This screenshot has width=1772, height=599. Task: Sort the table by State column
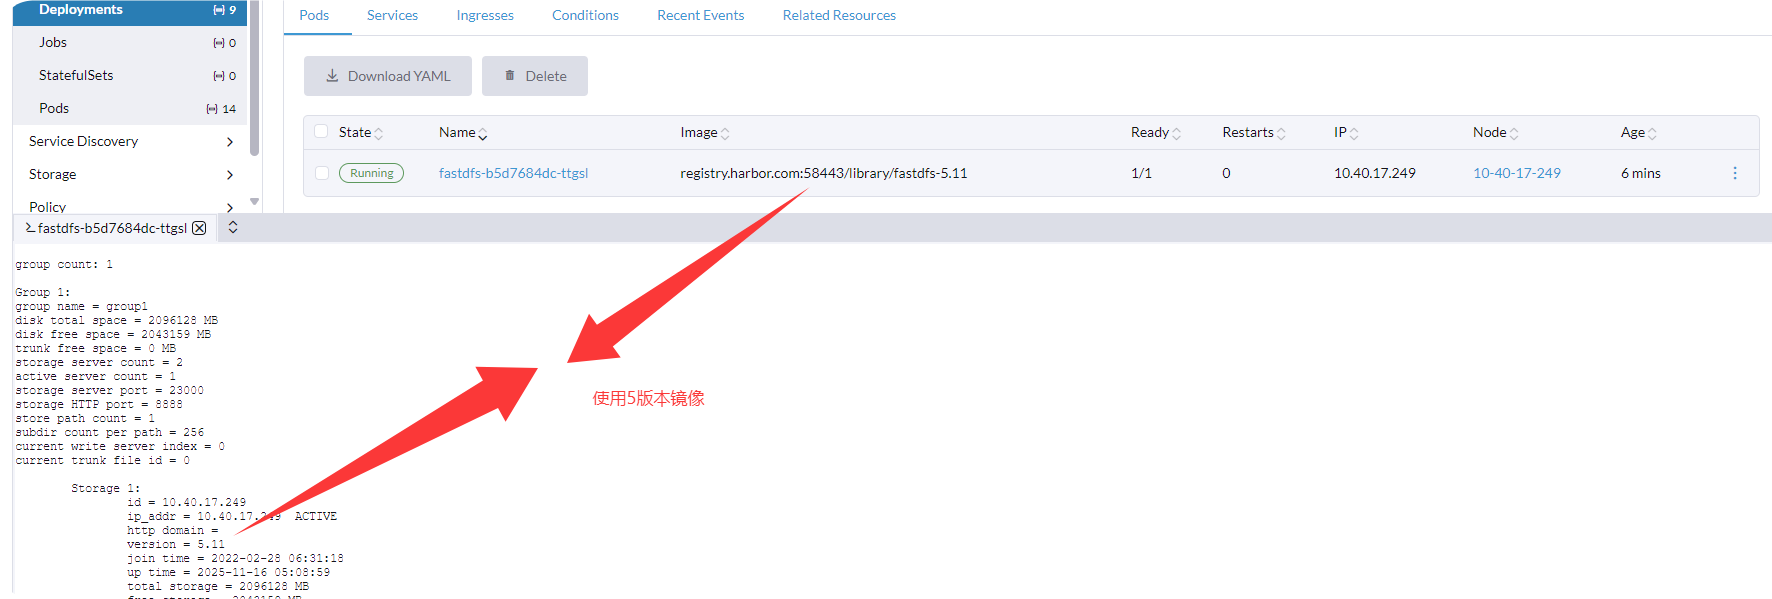point(361,132)
